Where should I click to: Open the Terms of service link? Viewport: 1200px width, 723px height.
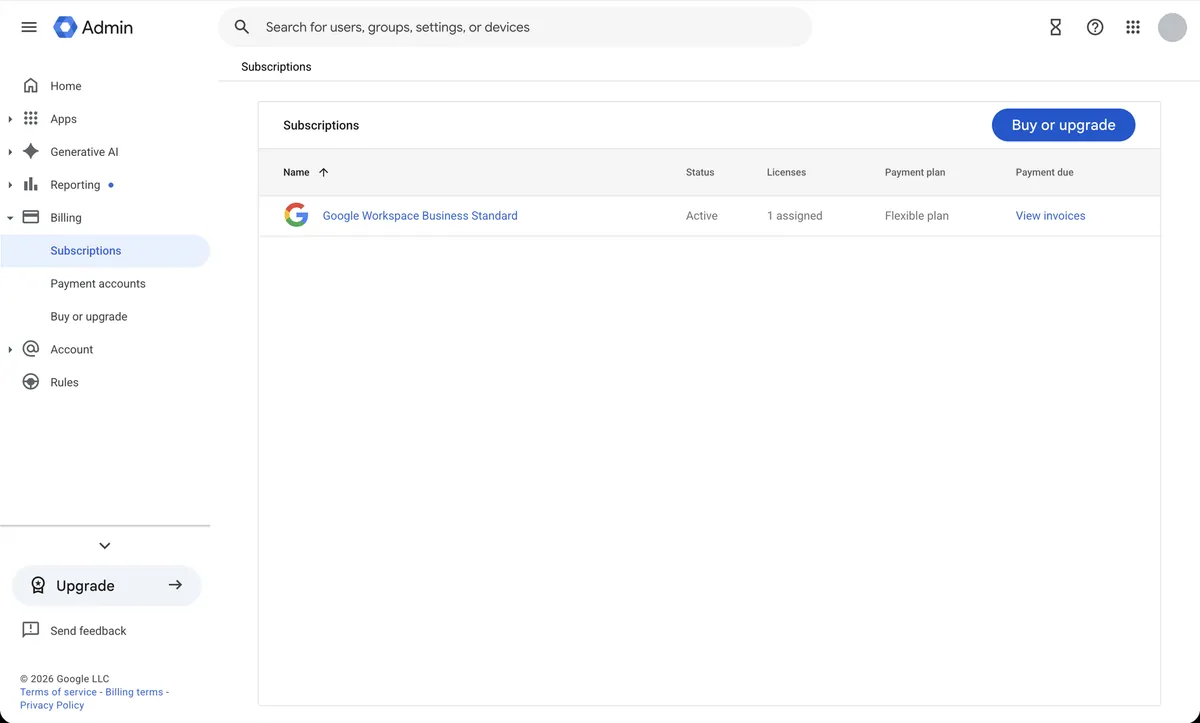pyautogui.click(x=58, y=692)
